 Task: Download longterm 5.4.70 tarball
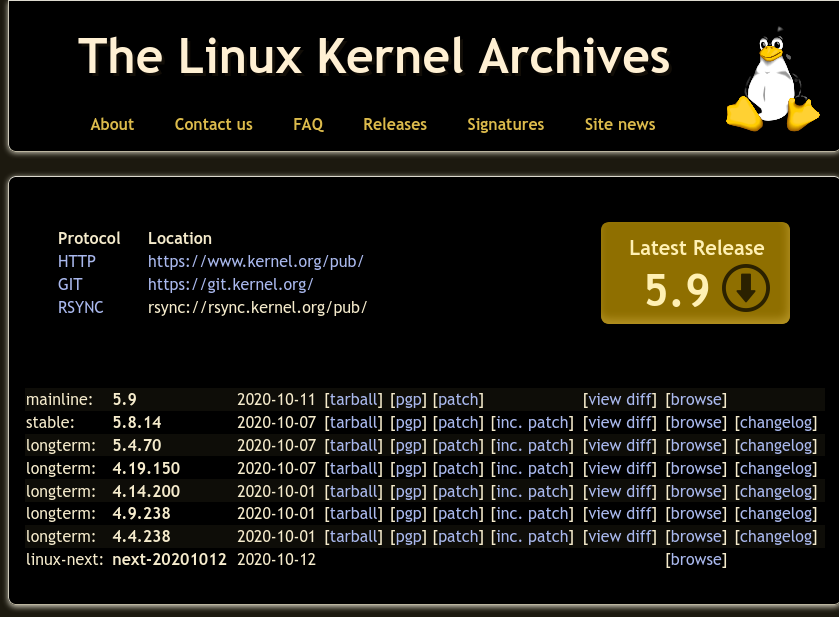[354, 445]
